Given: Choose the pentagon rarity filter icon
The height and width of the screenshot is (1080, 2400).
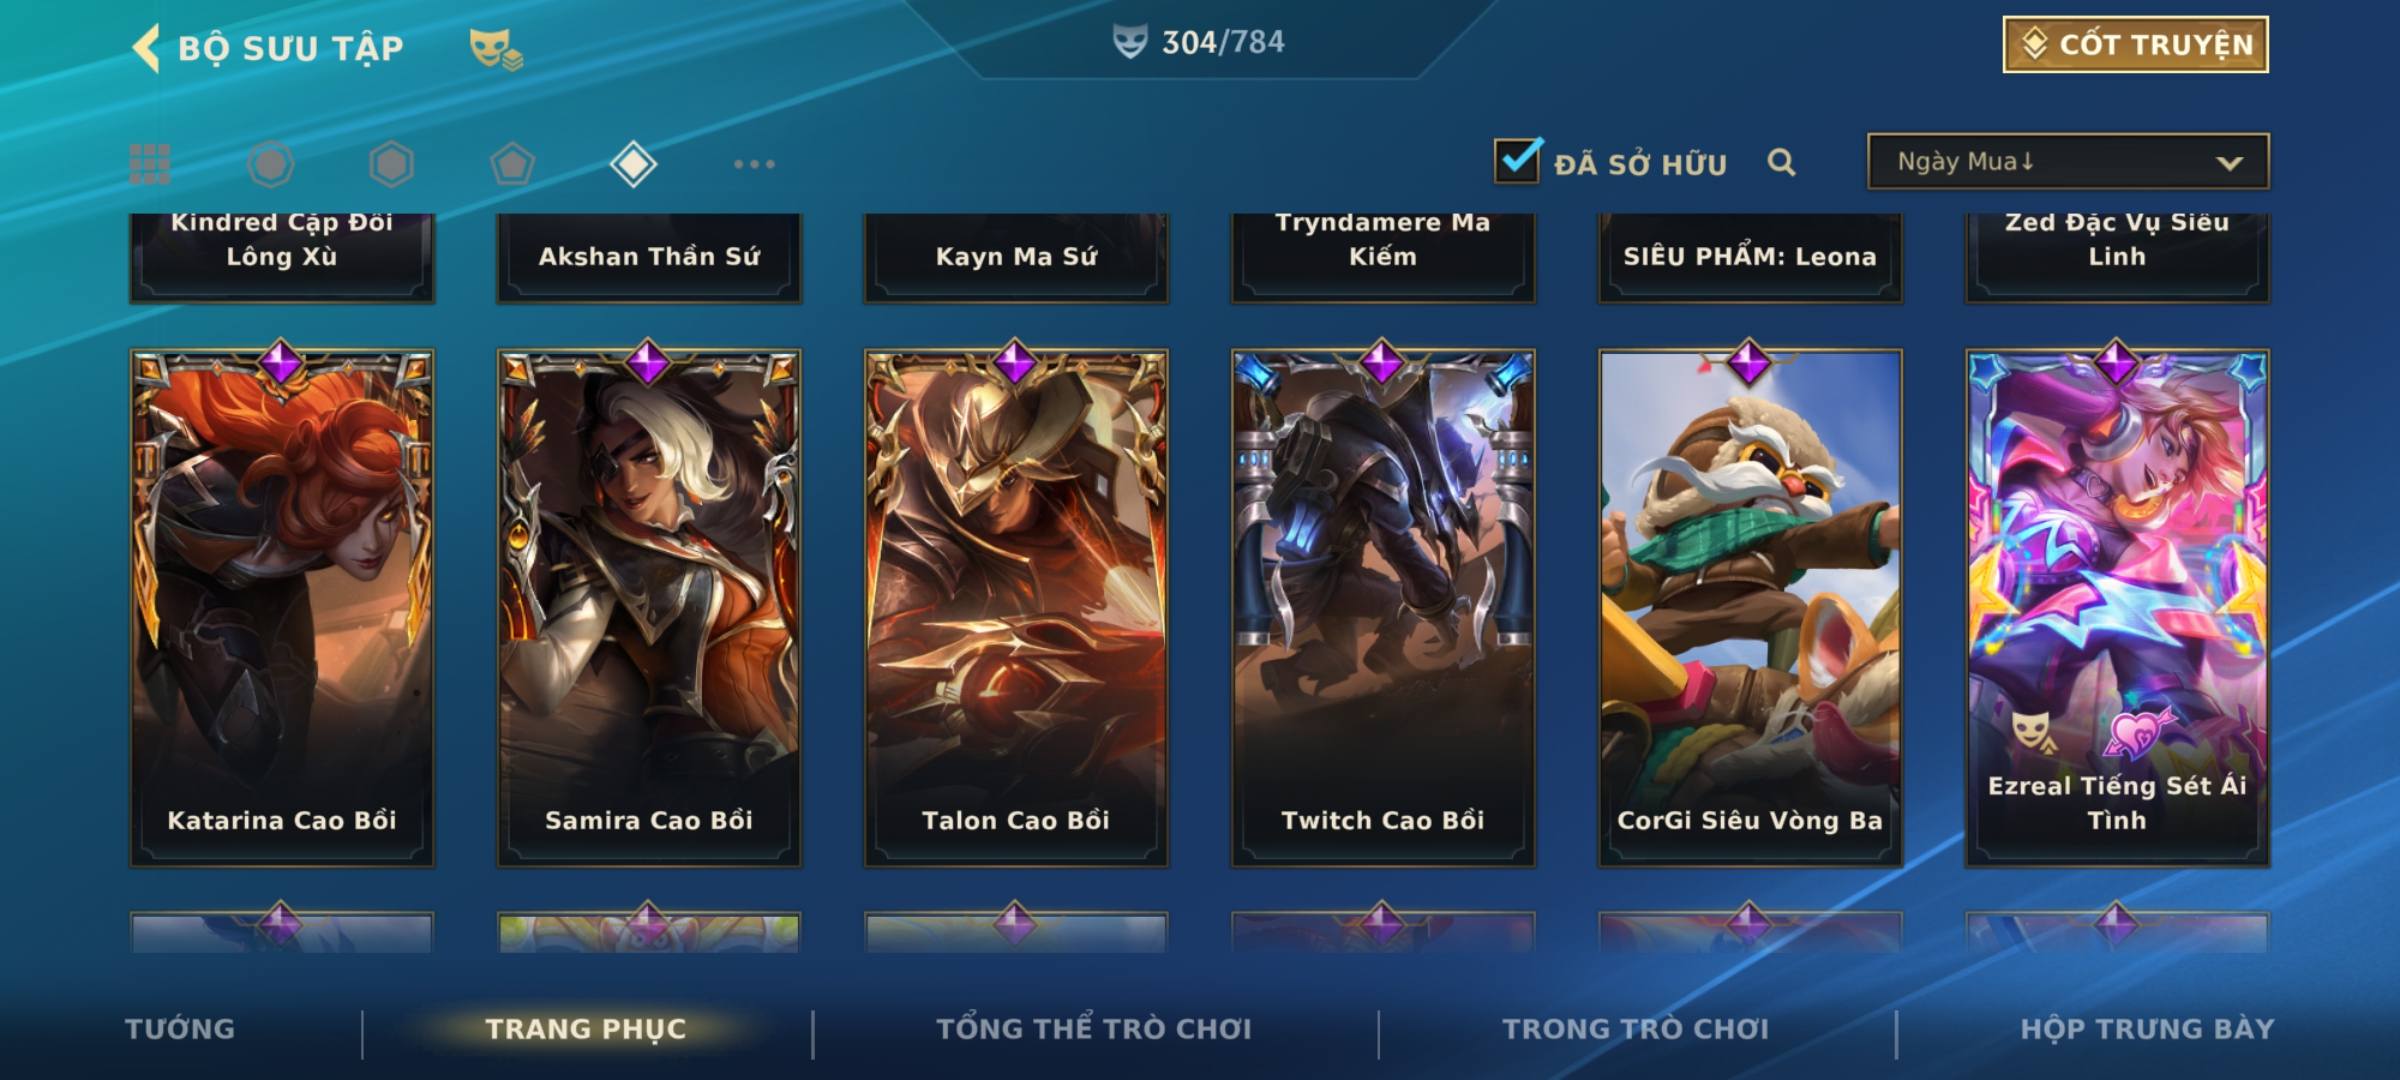Looking at the screenshot, I should 512,164.
